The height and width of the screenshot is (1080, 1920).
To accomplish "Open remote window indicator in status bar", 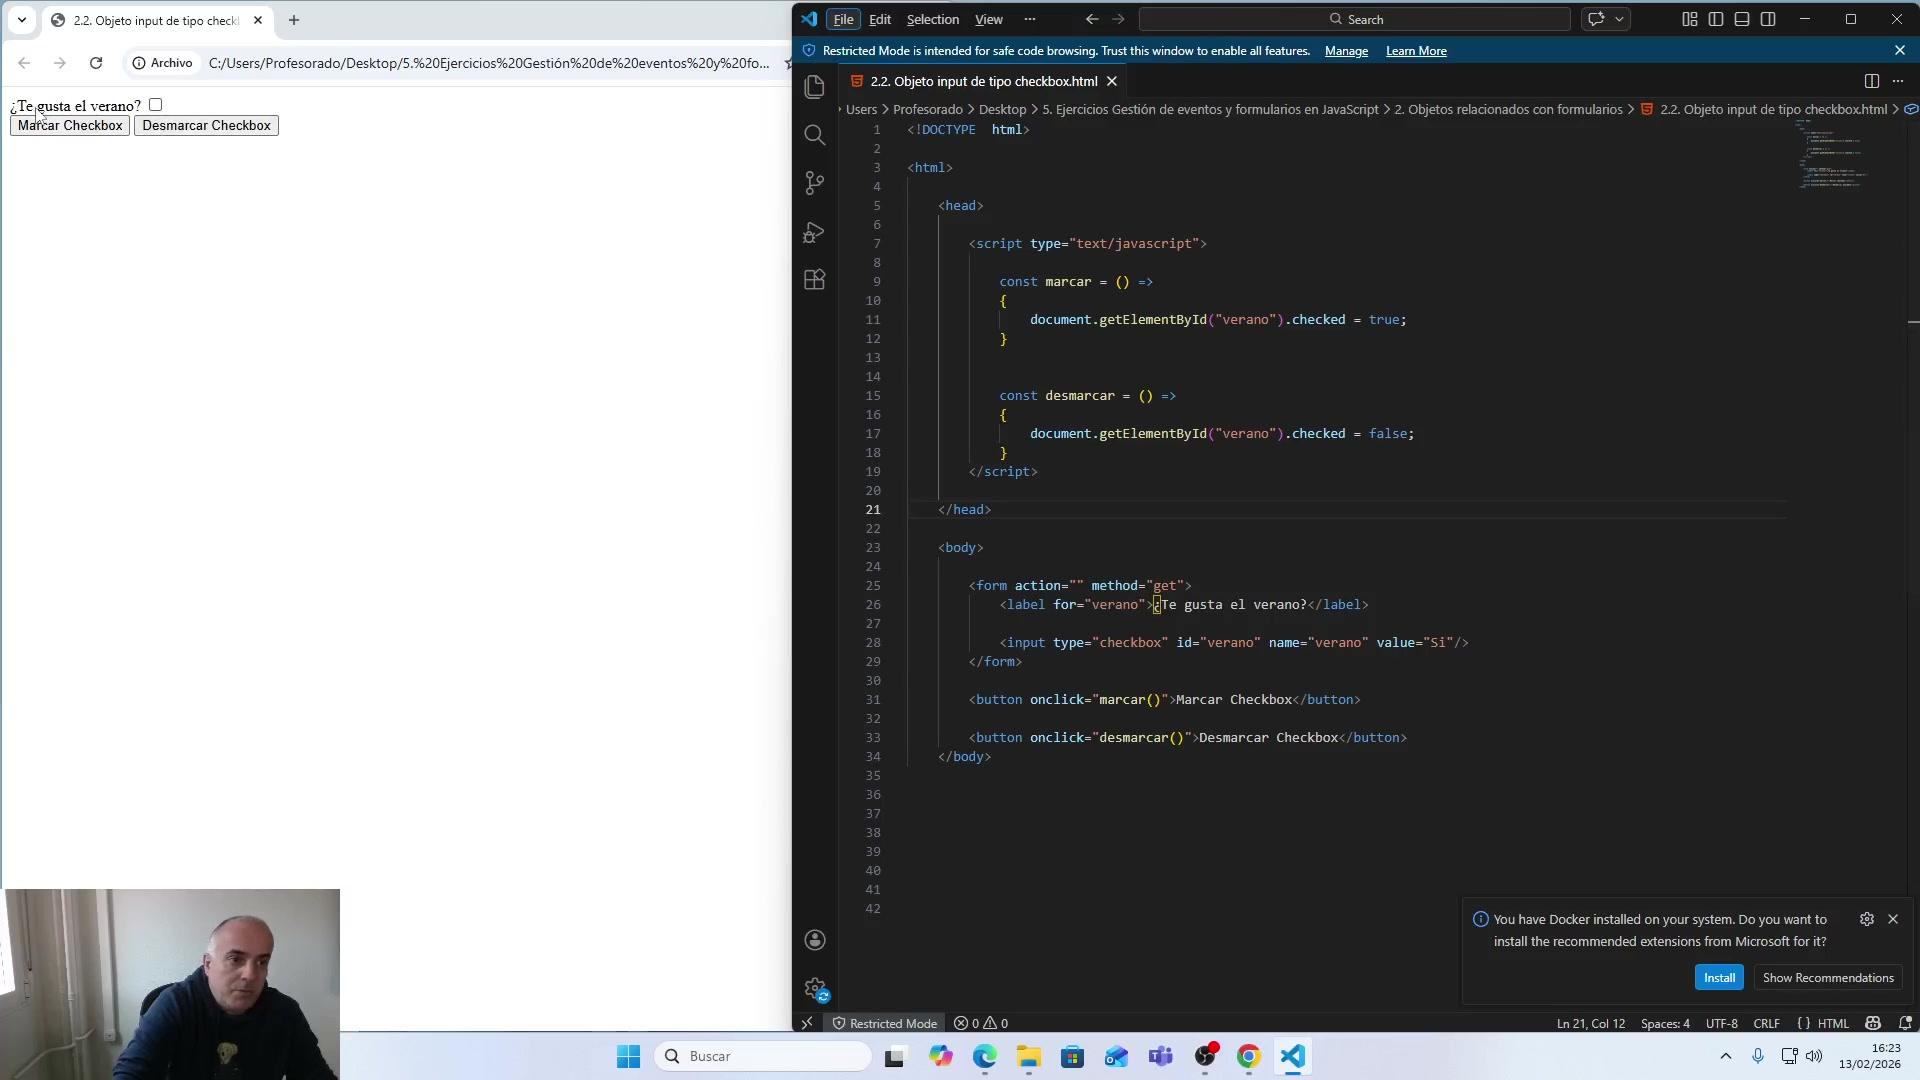I will pos(807,1023).
